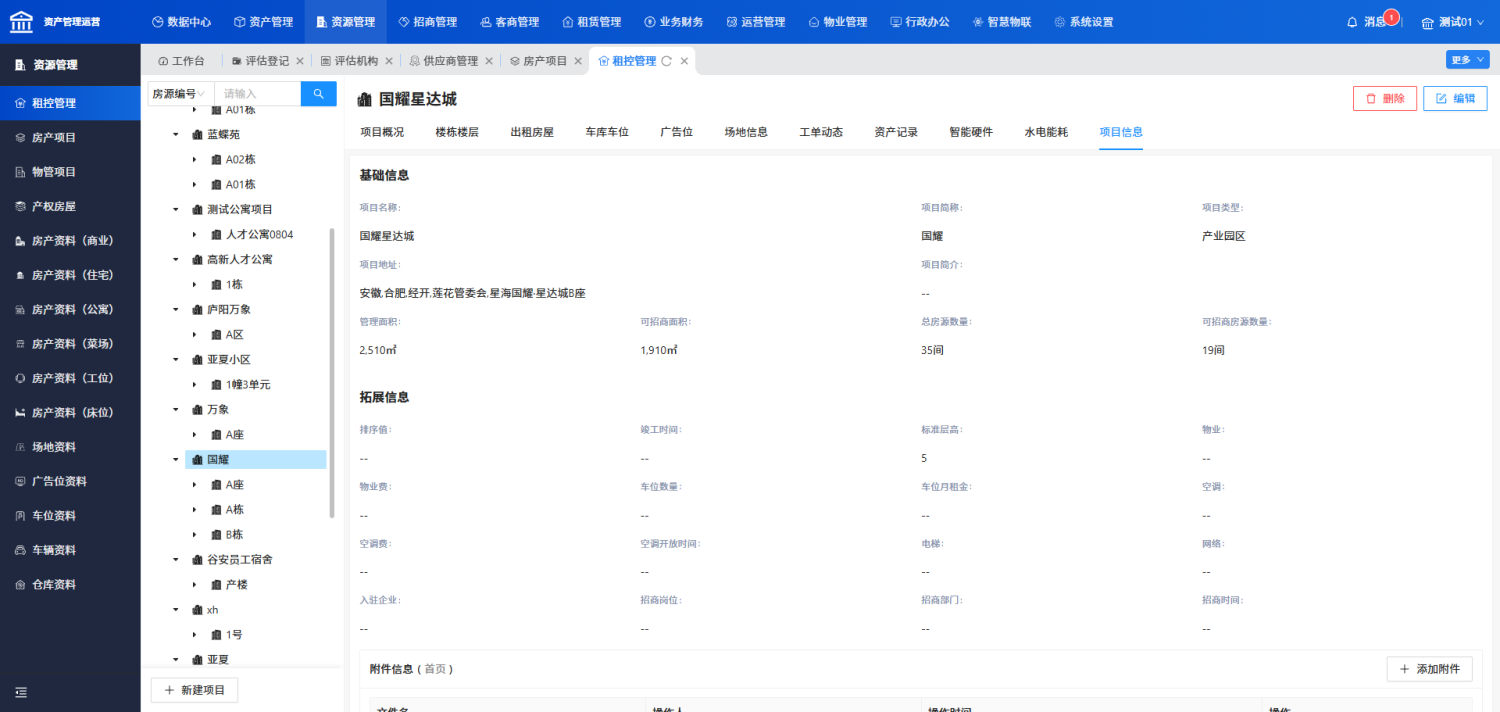Click the 新建项目 button
The width and height of the screenshot is (1500, 712).
(194, 690)
